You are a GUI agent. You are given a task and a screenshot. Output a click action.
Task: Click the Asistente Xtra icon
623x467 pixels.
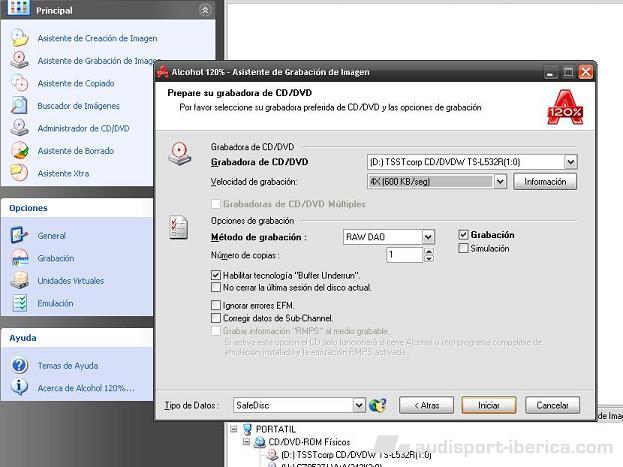(x=19, y=173)
